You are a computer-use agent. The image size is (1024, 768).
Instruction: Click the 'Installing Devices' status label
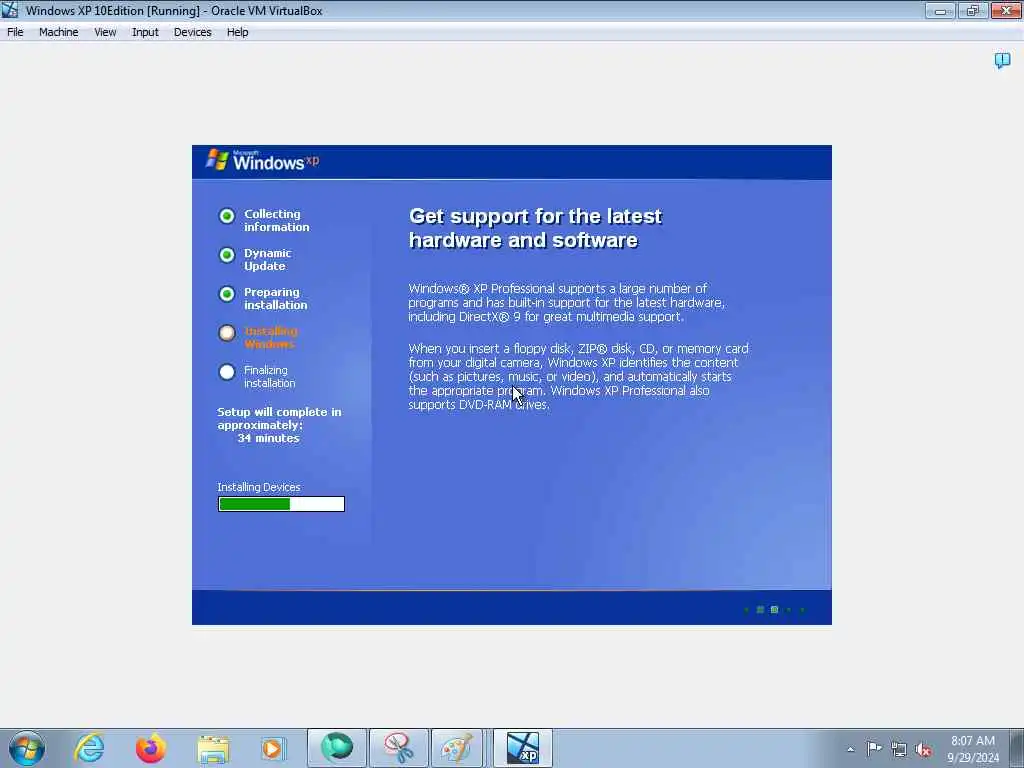(259, 487)
